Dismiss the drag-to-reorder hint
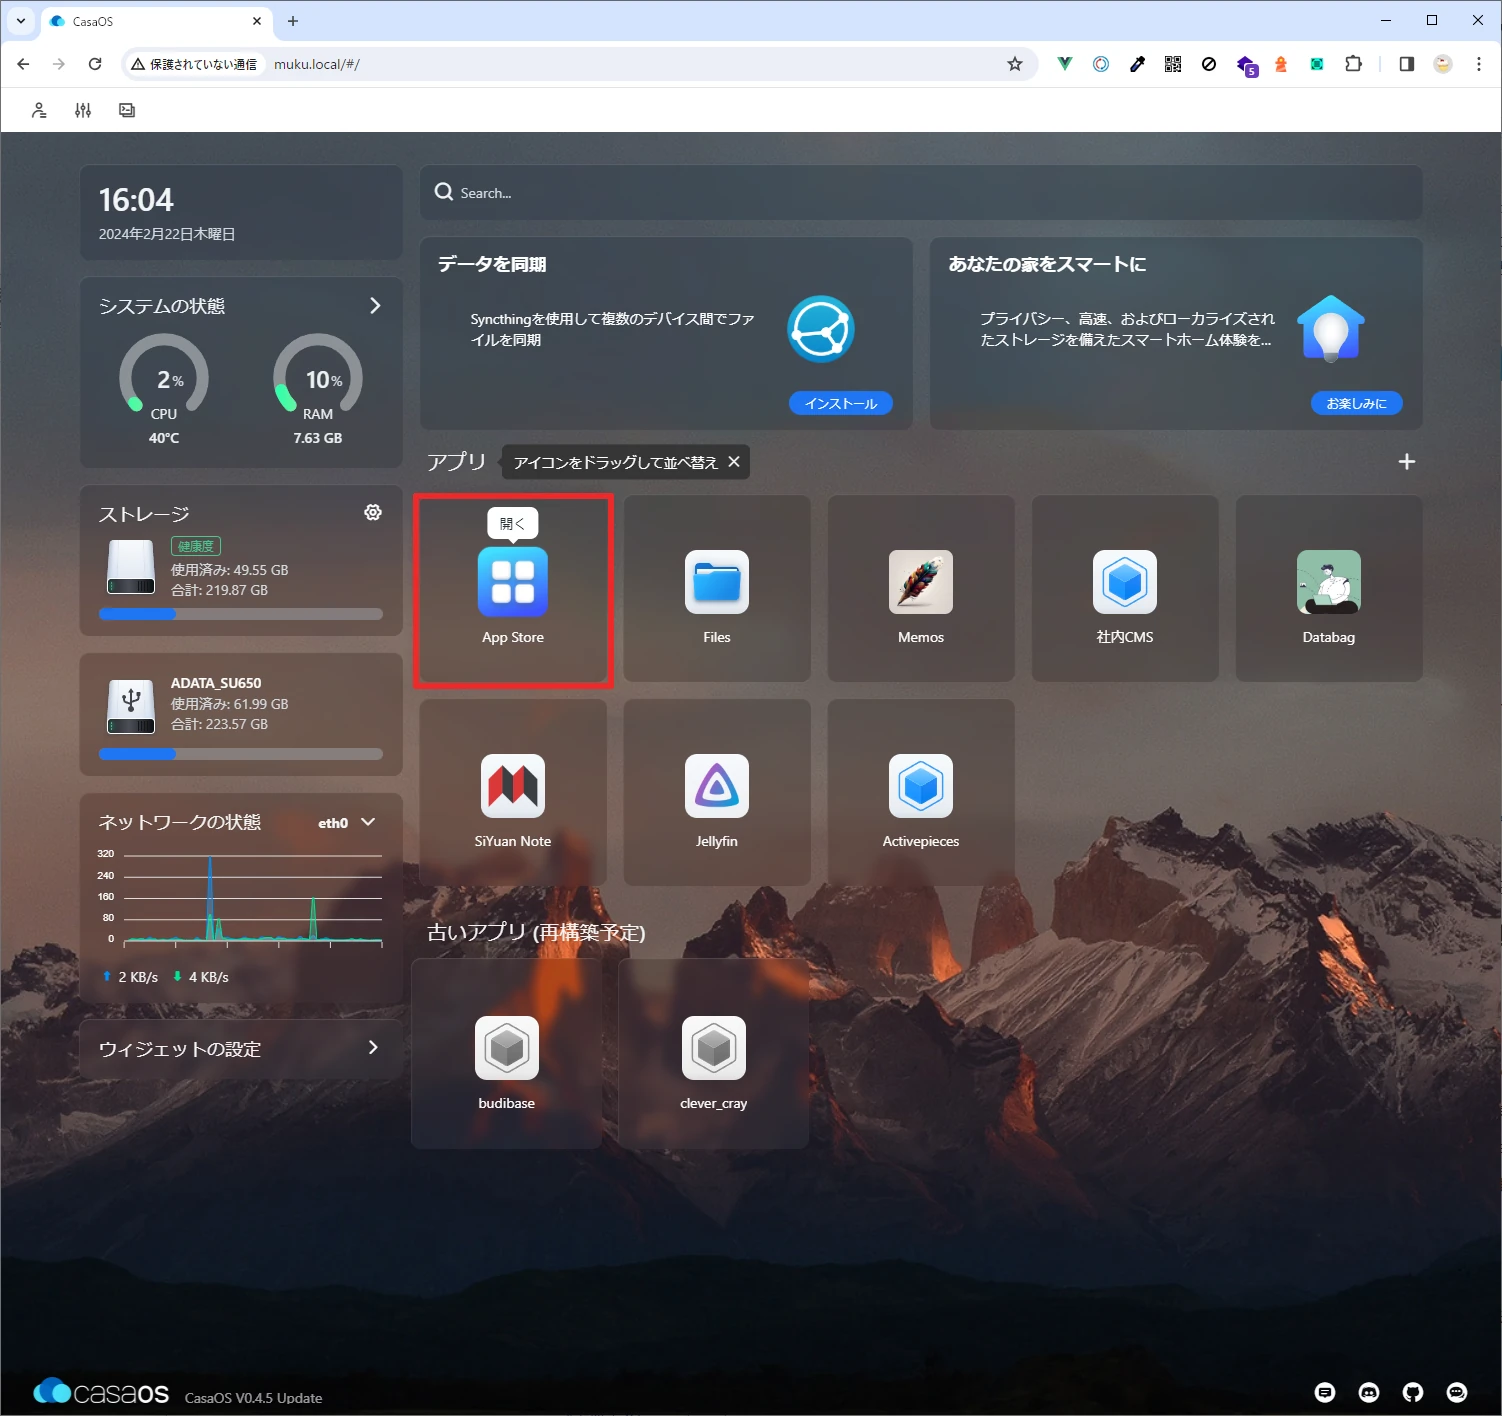The width and height of the screenshot is (1502, 1416). tap(734, 461)
